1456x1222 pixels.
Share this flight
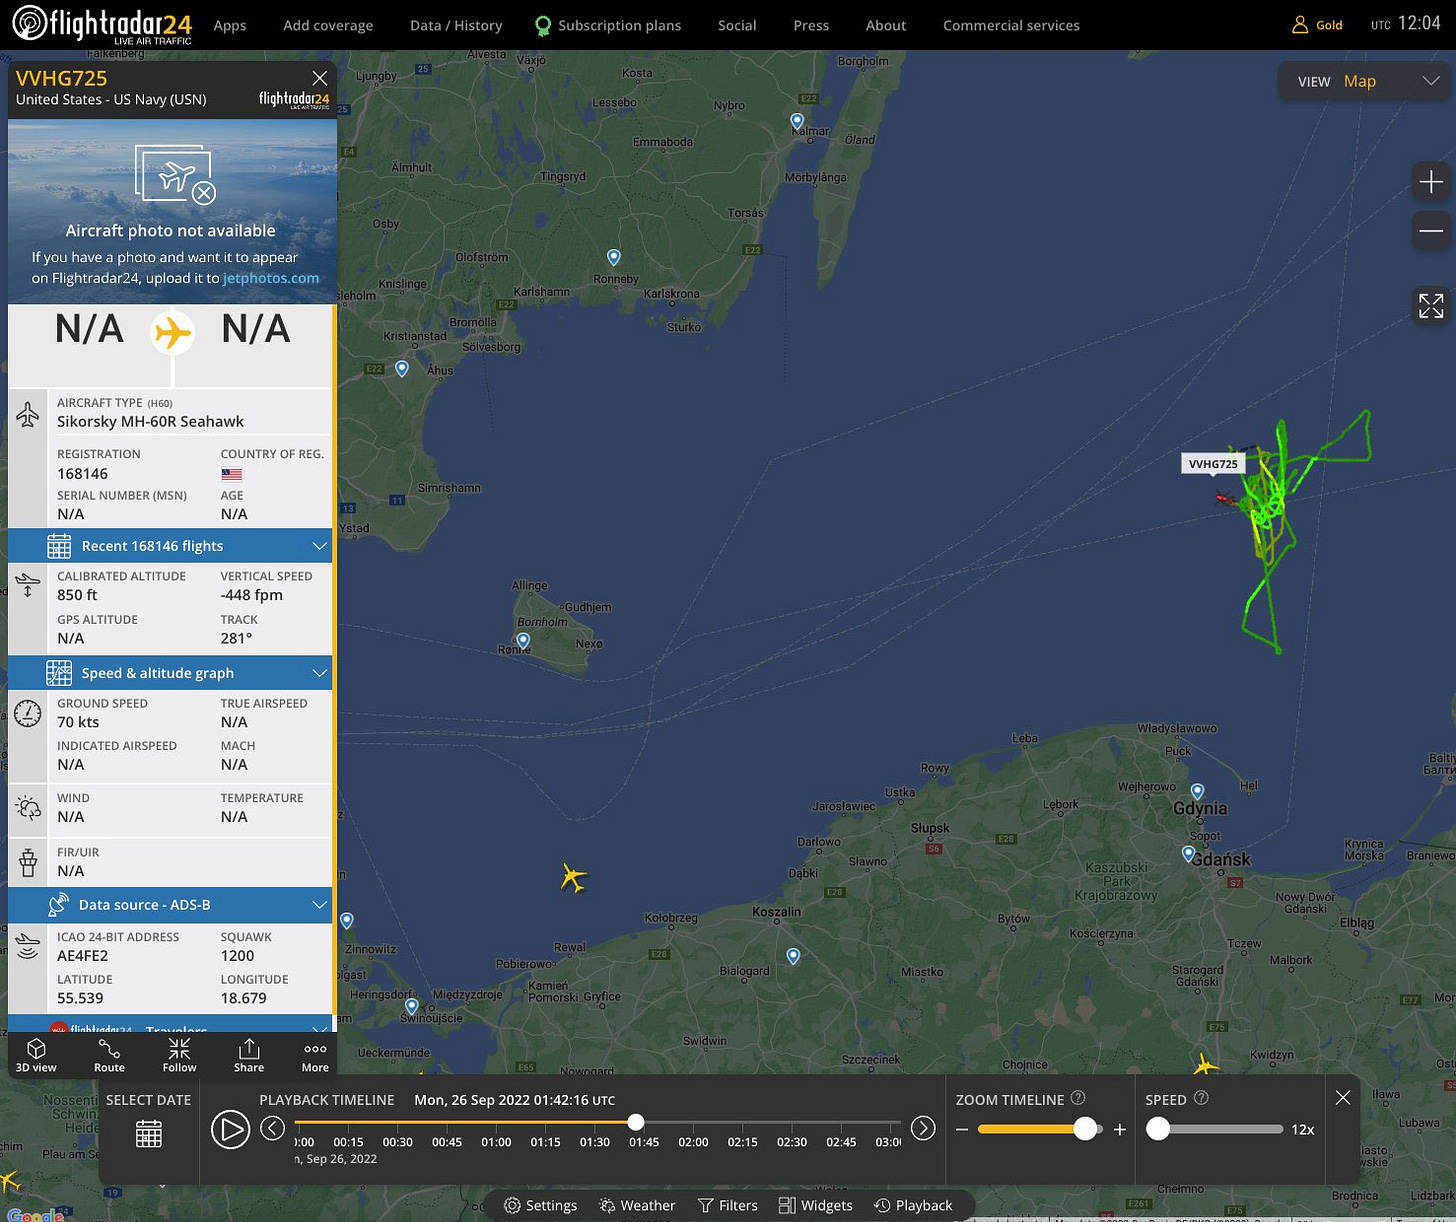click(x=249, y=1055)
